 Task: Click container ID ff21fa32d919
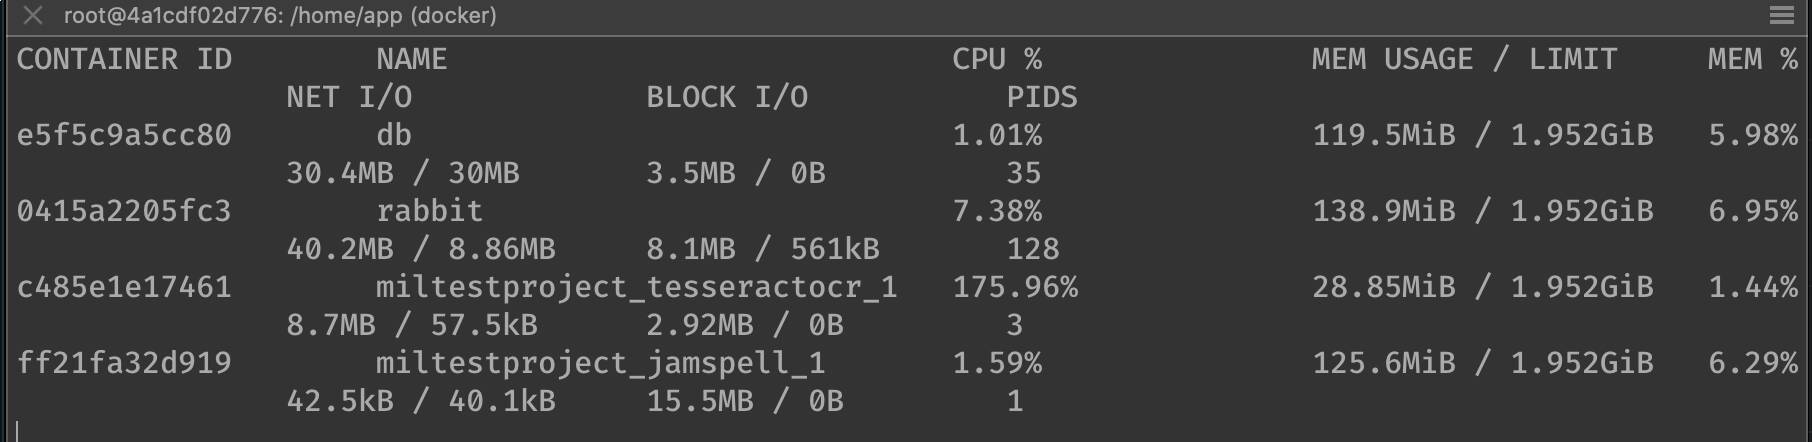tap(124, 364)
